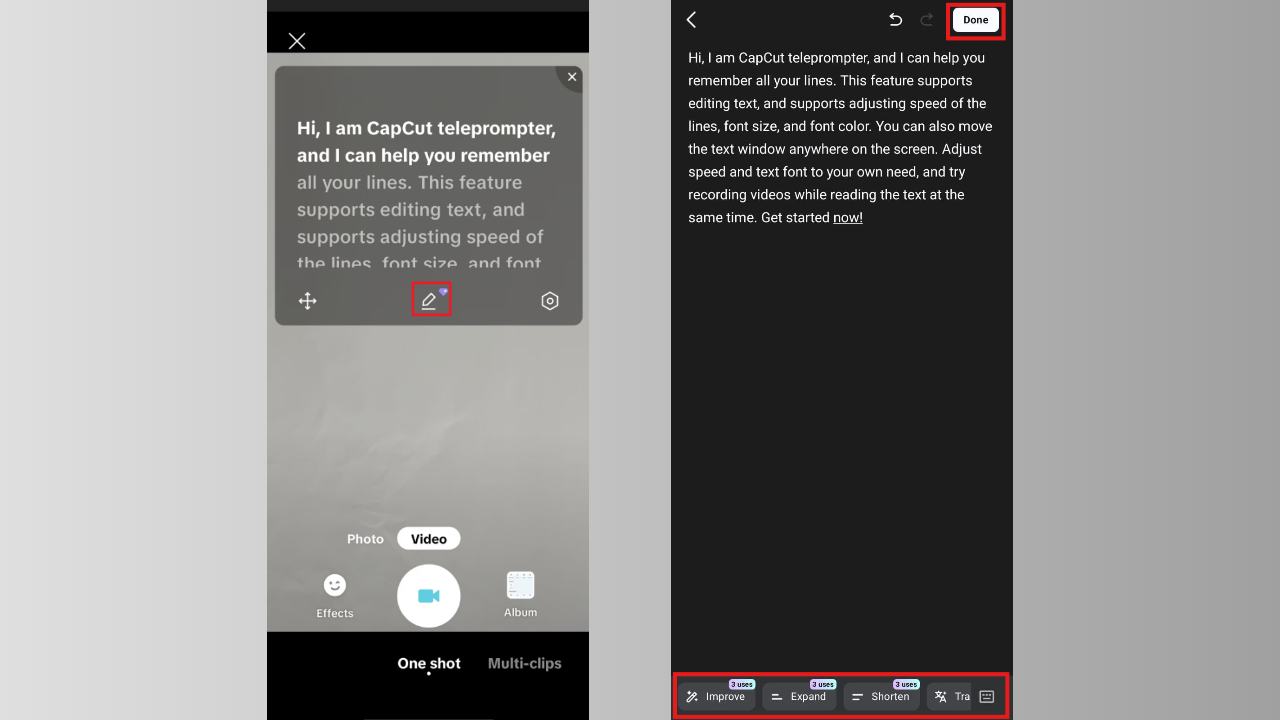Open teleprompter settings hexagon icon

pyautogui.click(x=550, y=301)
